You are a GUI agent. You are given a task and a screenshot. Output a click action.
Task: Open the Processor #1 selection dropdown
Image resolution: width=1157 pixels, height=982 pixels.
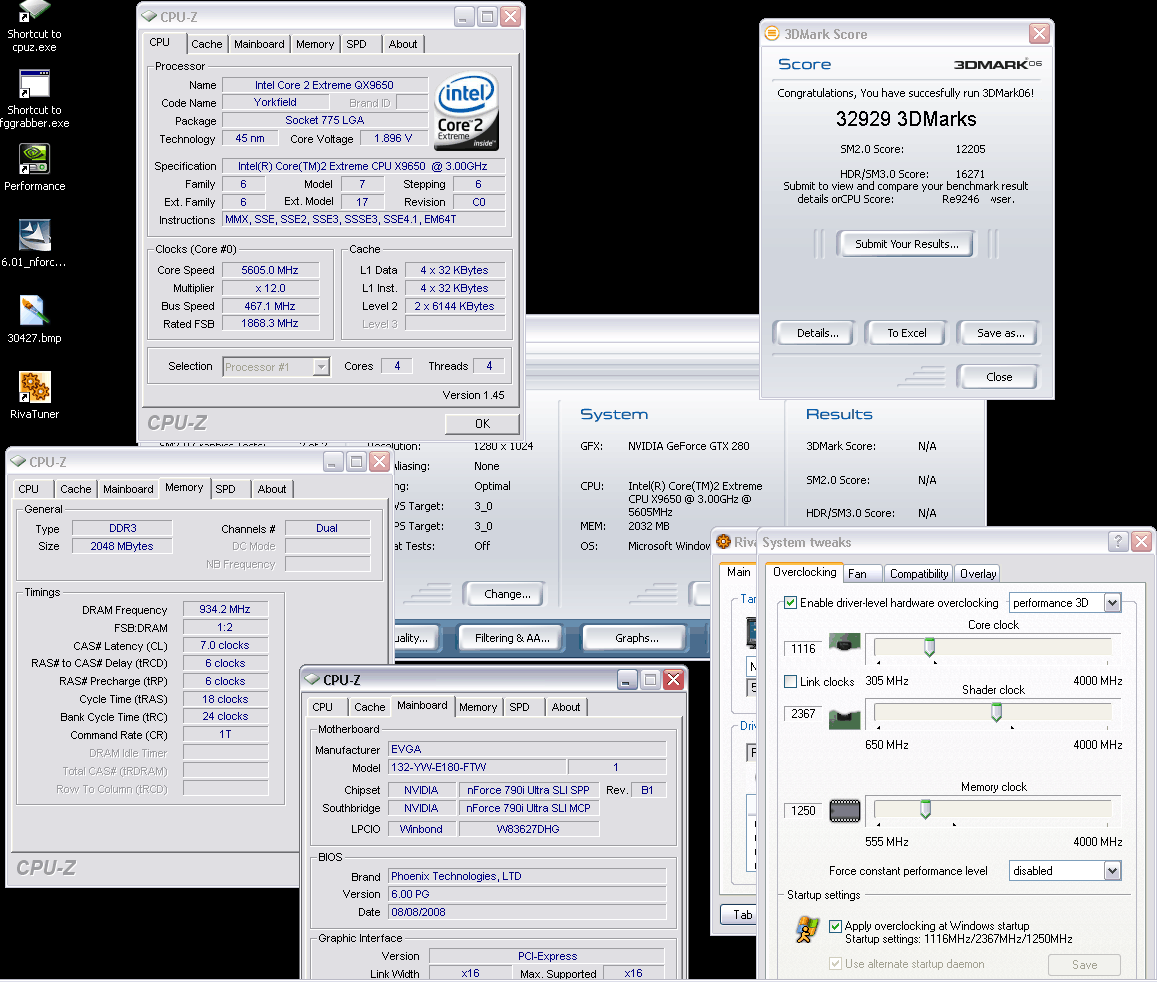(320, 367)
